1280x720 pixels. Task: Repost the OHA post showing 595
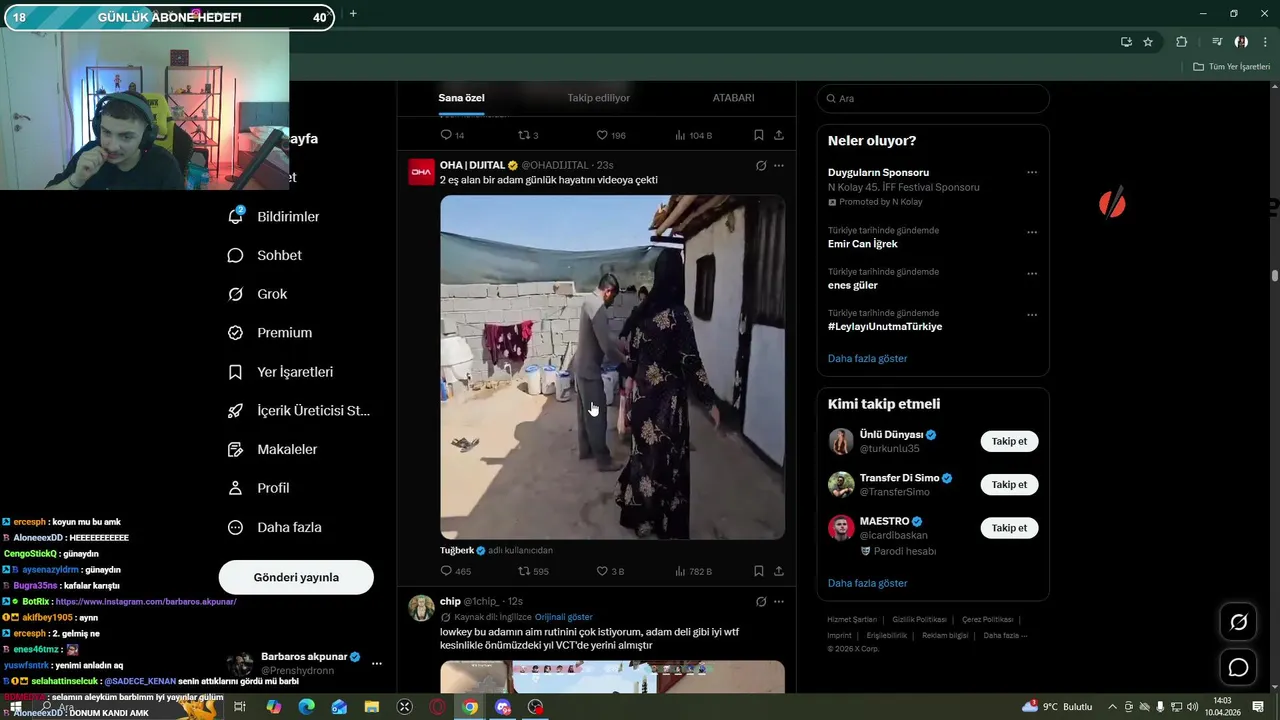click(x=533, y=571)
